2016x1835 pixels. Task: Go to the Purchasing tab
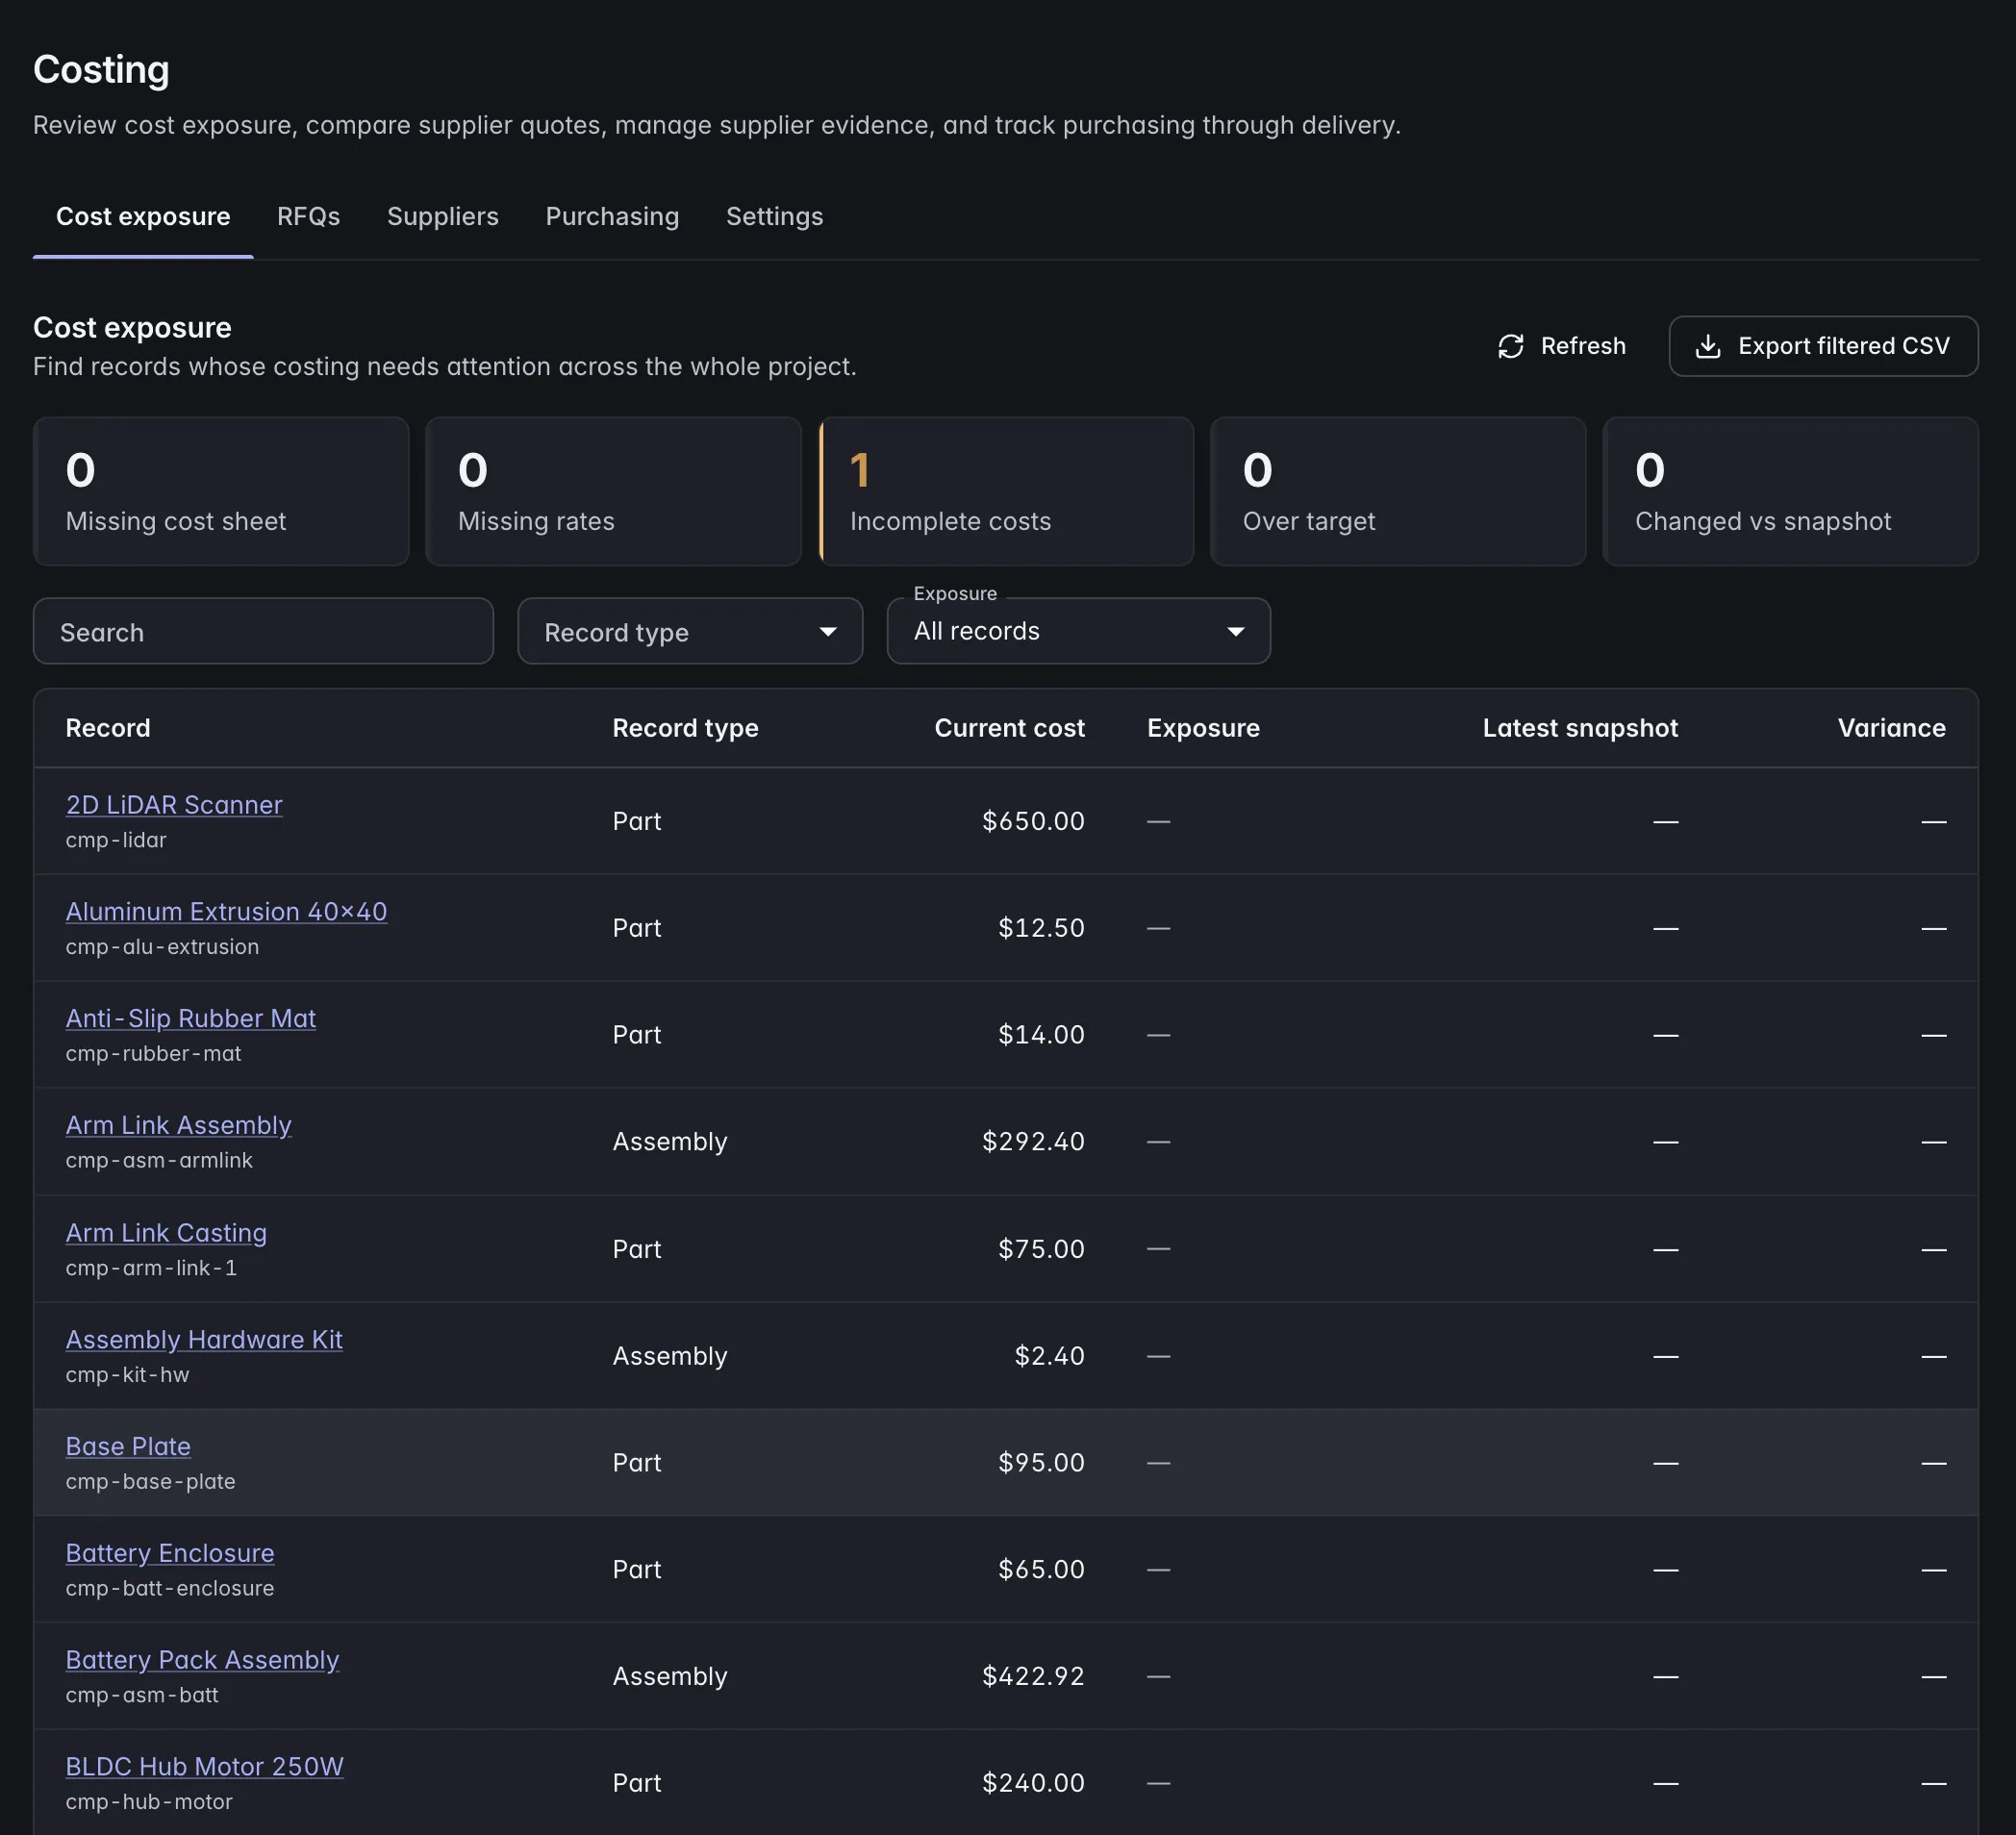(x=612, y=216)
